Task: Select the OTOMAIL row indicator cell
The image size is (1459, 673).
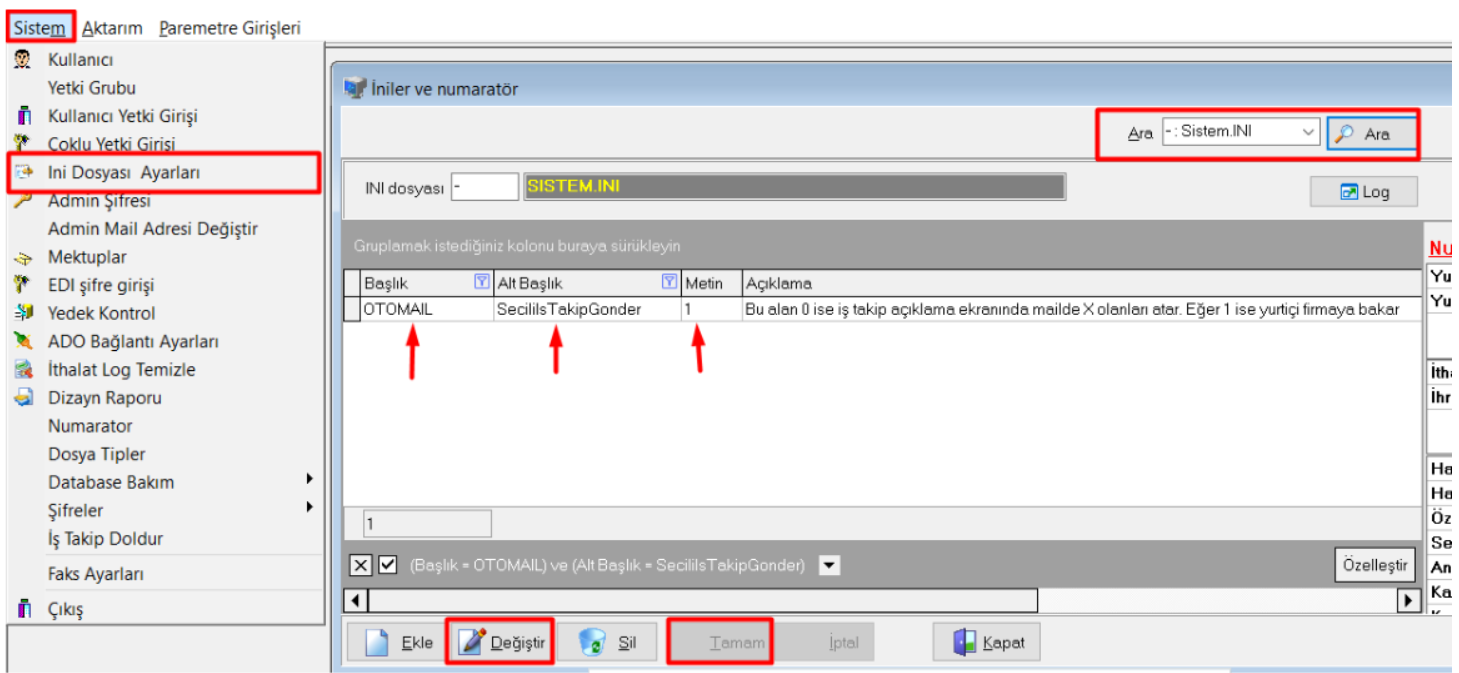Action: coord(351,310)
